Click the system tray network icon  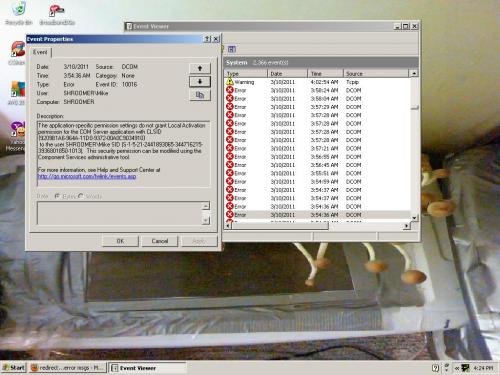point(465,368)
